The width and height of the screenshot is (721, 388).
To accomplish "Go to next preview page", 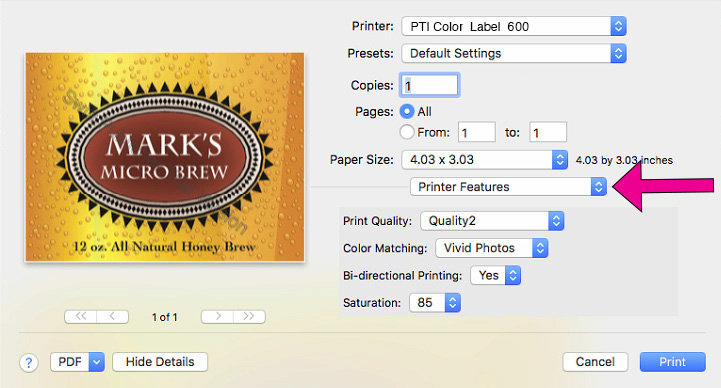I will tap(217, 316).
